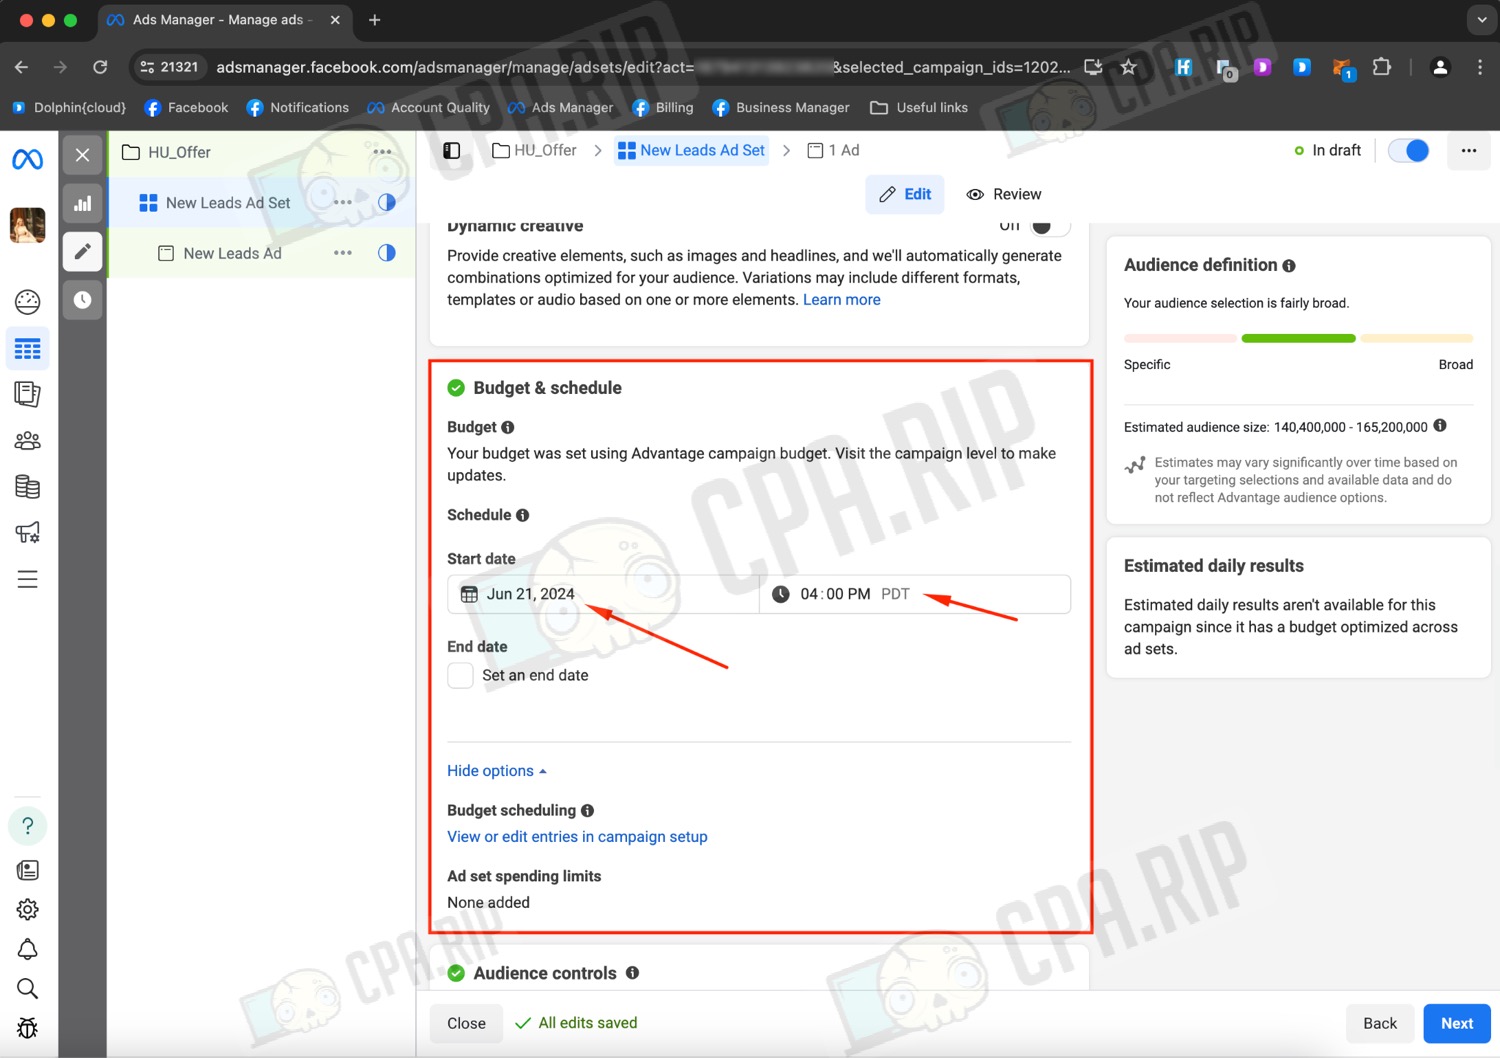The width and height of the screenshot is (1500, 1058).
Task: Click the Close button
Action: (466, 1023)
